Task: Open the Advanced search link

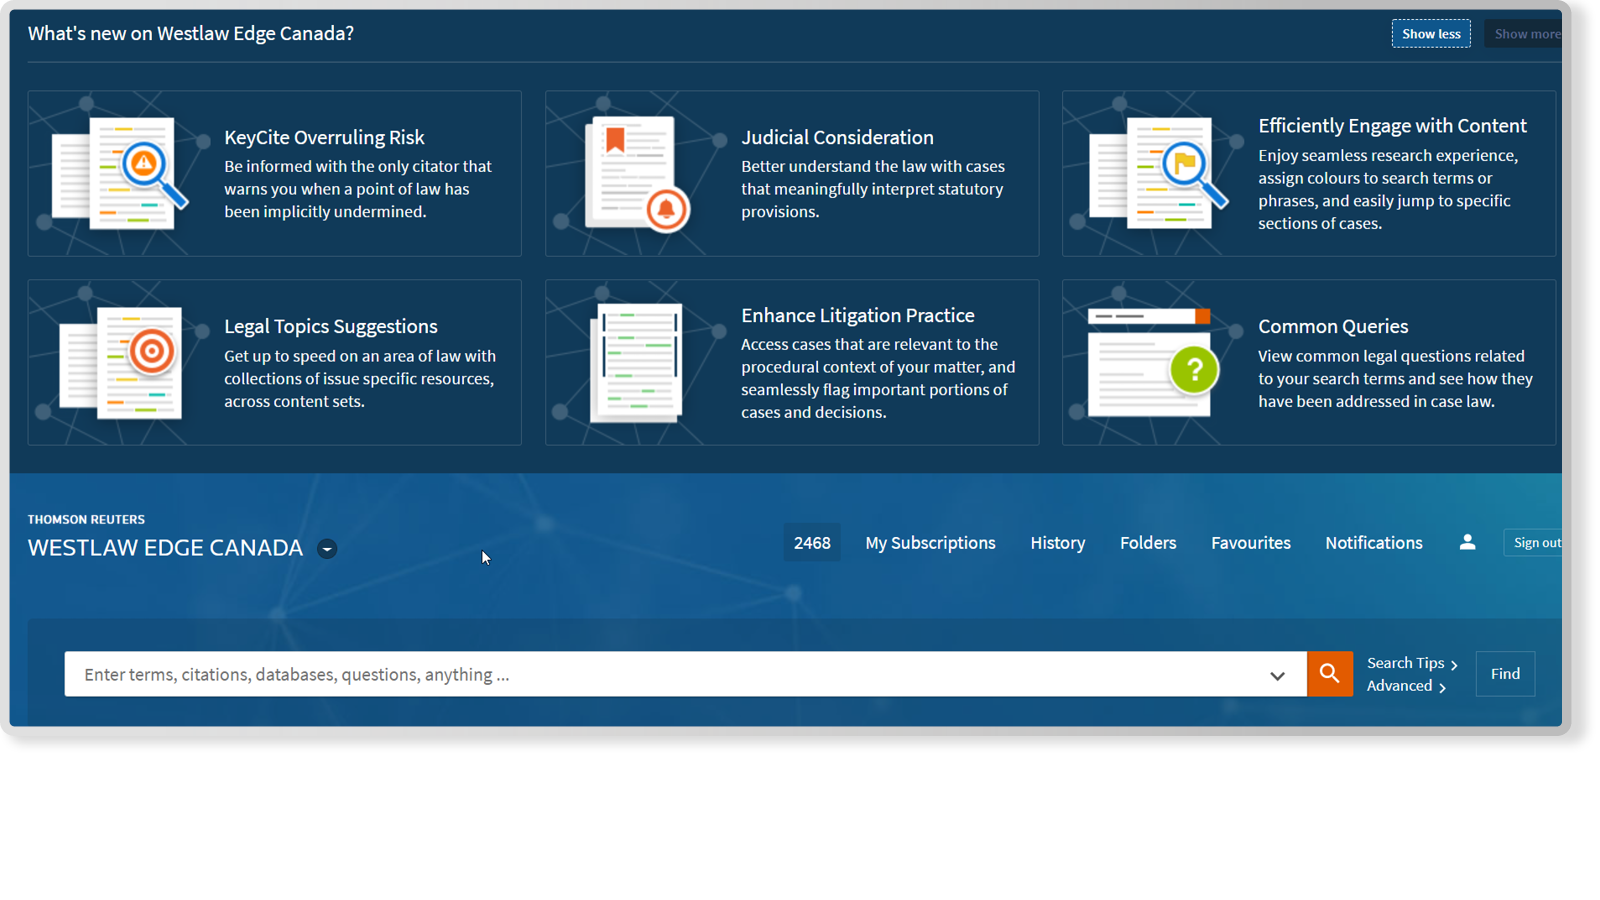Action: click(1406, 686)
